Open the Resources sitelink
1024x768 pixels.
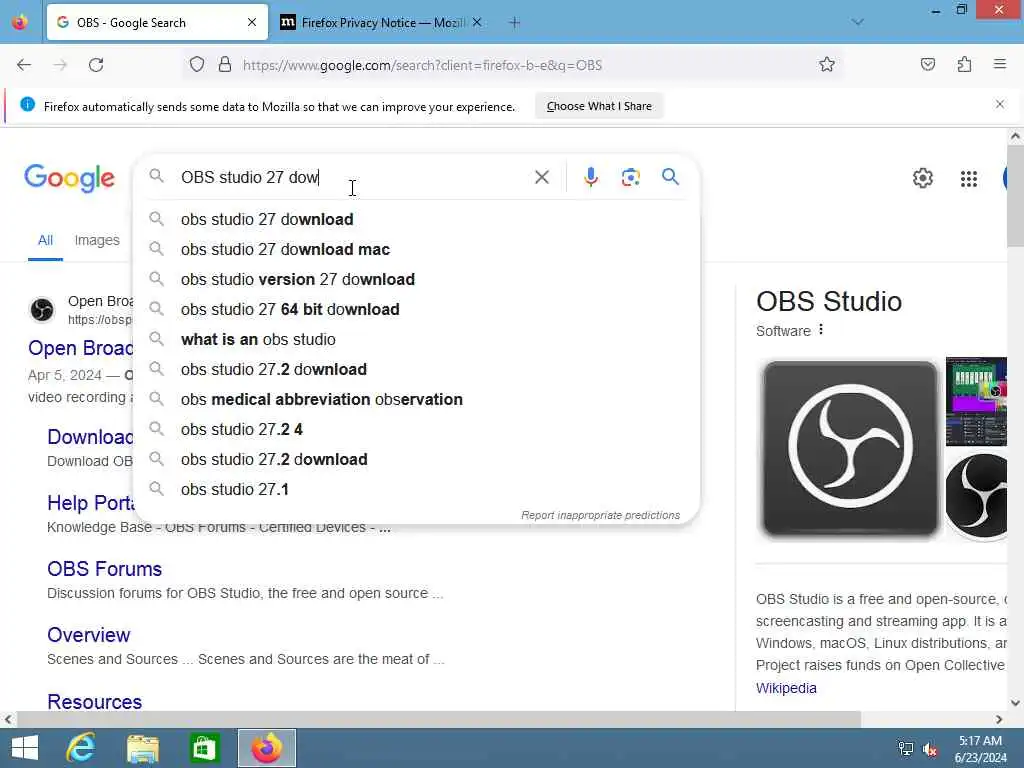[x=95, y=701]
